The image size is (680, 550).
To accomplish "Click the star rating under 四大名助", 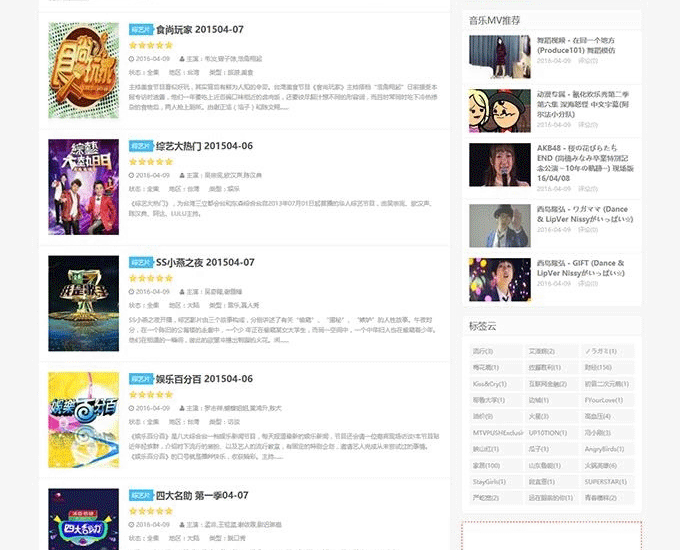I will (x=151, y=511).
